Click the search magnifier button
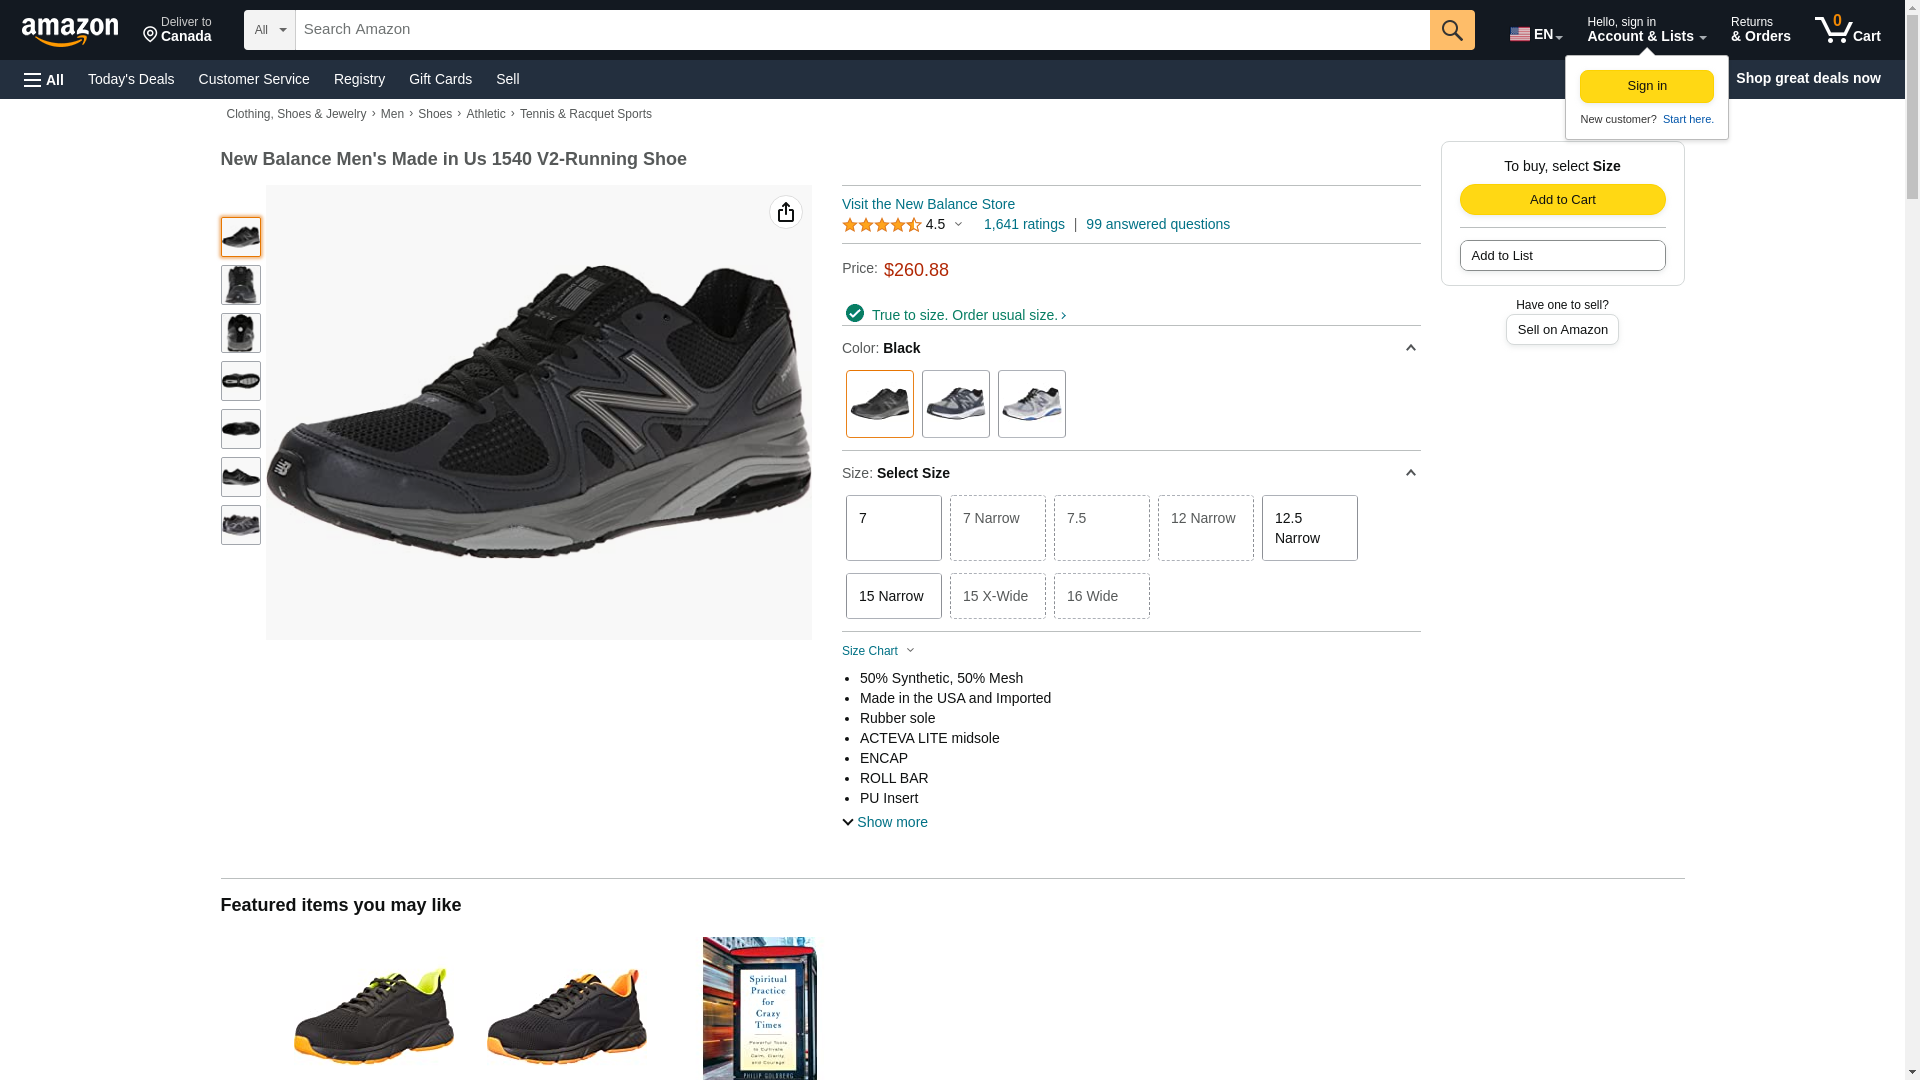 pos(1451,30)
